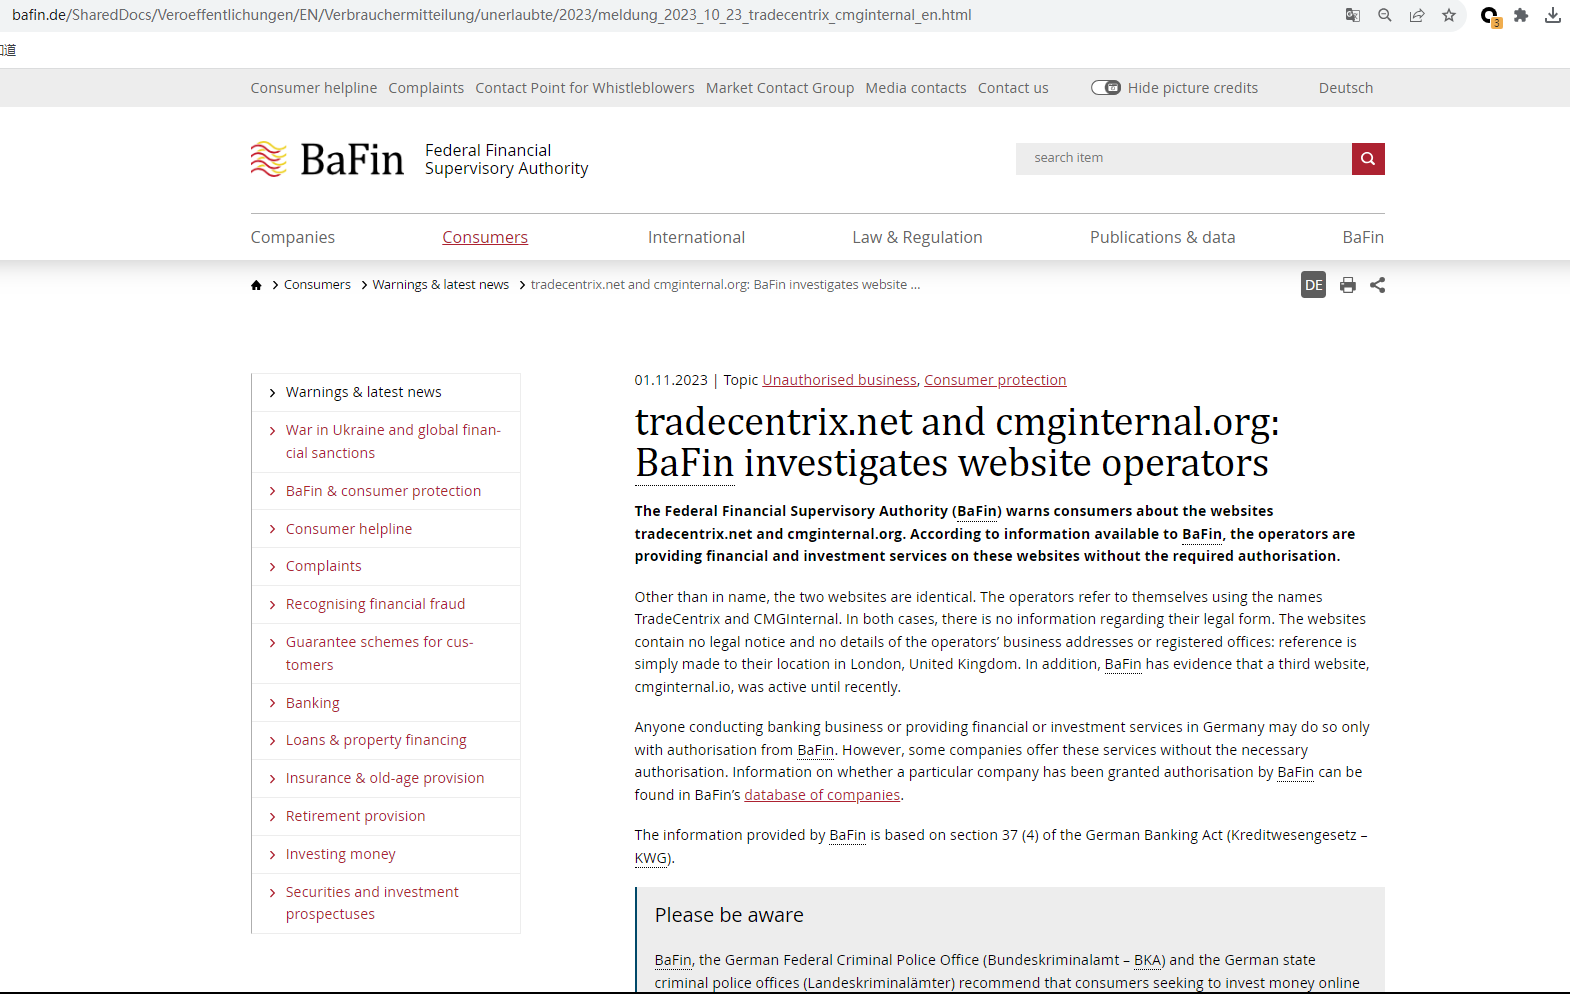Open the Contact us link
The image size is (1570, 994).
click(x=1013, y=88)
